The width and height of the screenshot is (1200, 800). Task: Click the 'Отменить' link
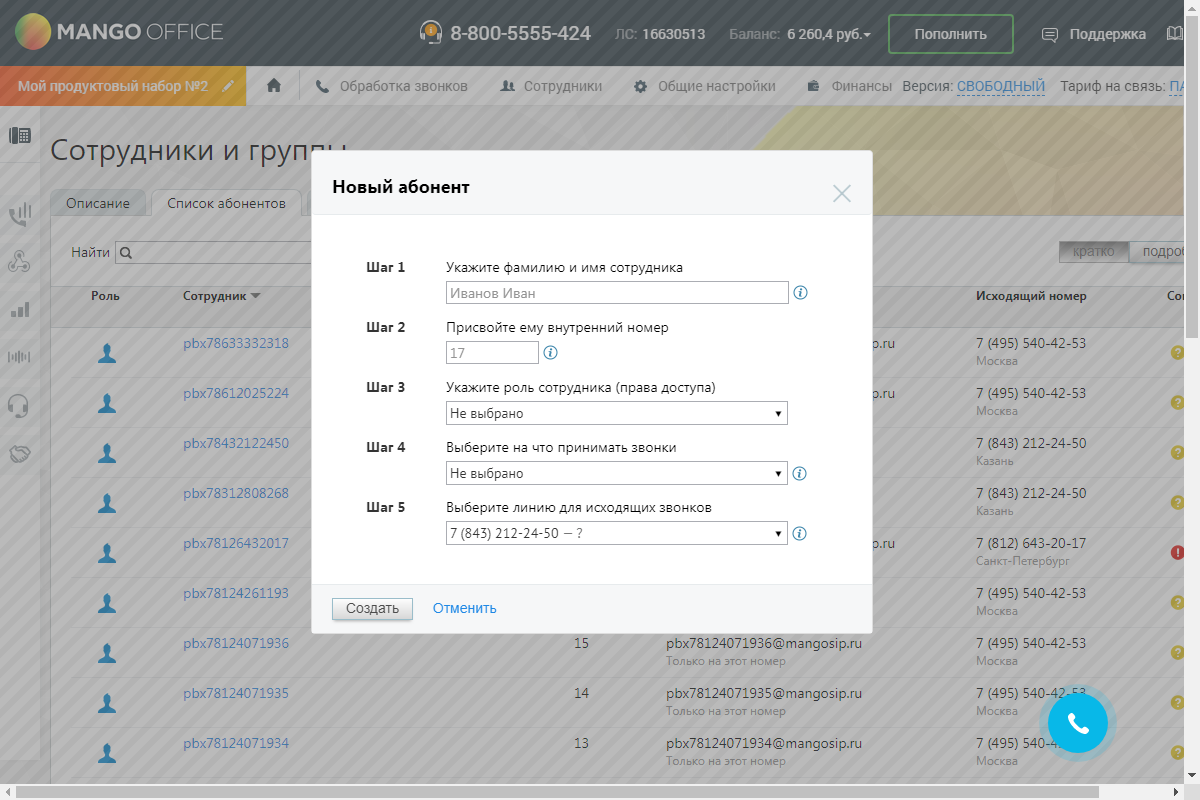(464, 608)
